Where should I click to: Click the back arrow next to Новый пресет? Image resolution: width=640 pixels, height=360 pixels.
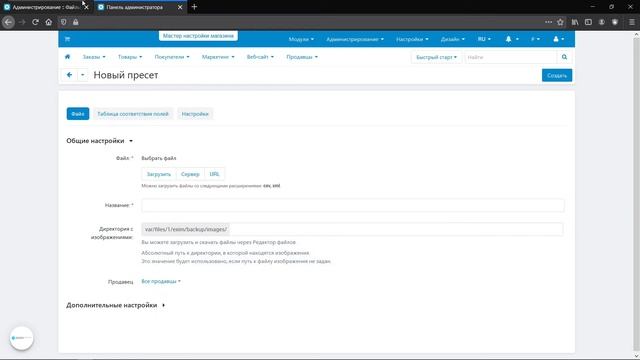click(69, 75)
